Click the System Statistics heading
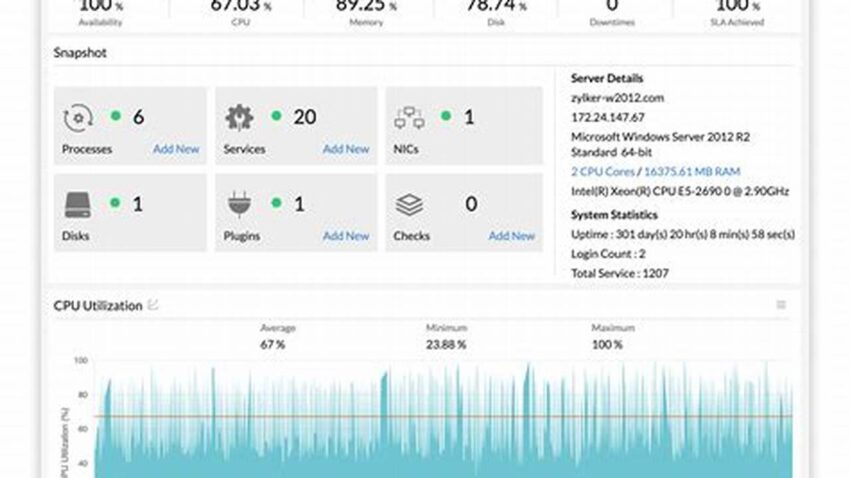 [614, 215]
